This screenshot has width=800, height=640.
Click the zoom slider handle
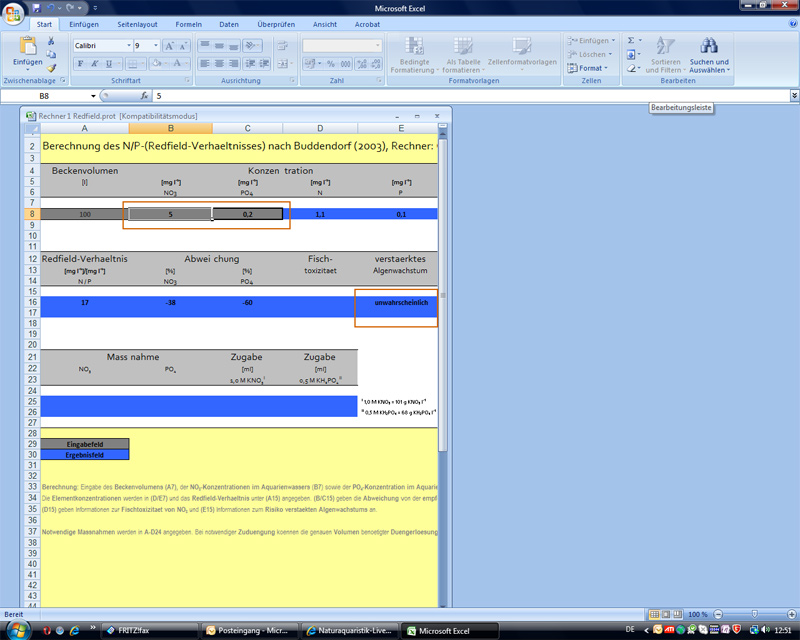753,614
